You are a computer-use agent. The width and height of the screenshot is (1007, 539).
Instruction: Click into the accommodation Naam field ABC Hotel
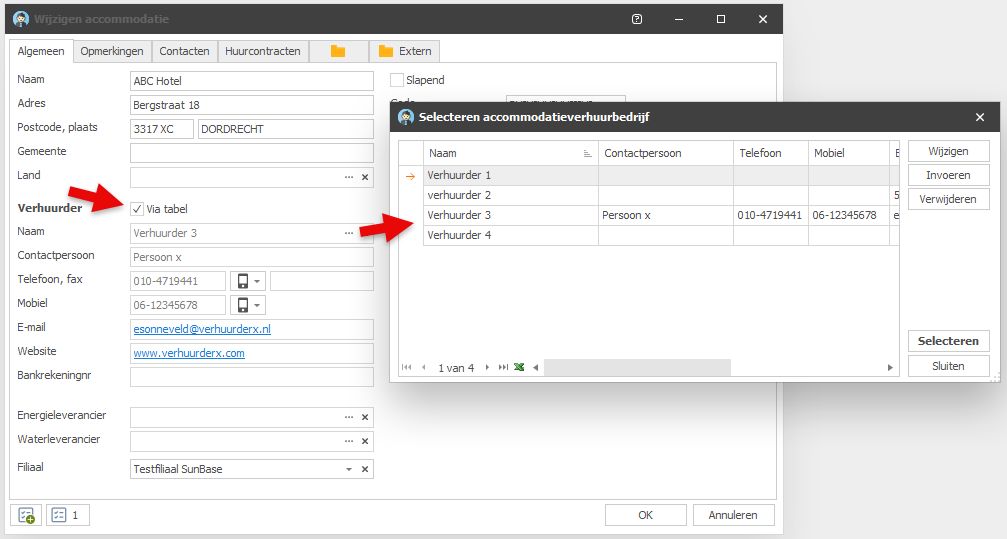point(252,81)
